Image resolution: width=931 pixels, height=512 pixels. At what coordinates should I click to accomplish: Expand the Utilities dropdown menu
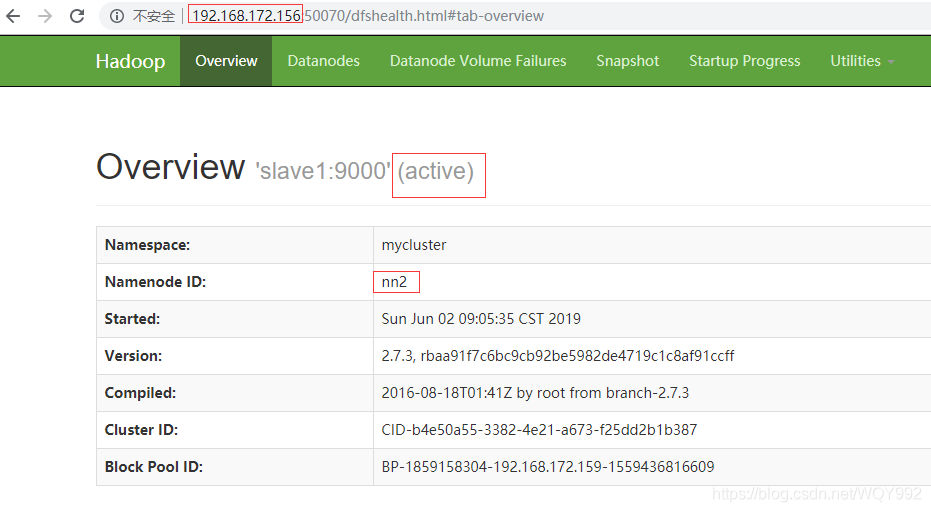(862, 61)
